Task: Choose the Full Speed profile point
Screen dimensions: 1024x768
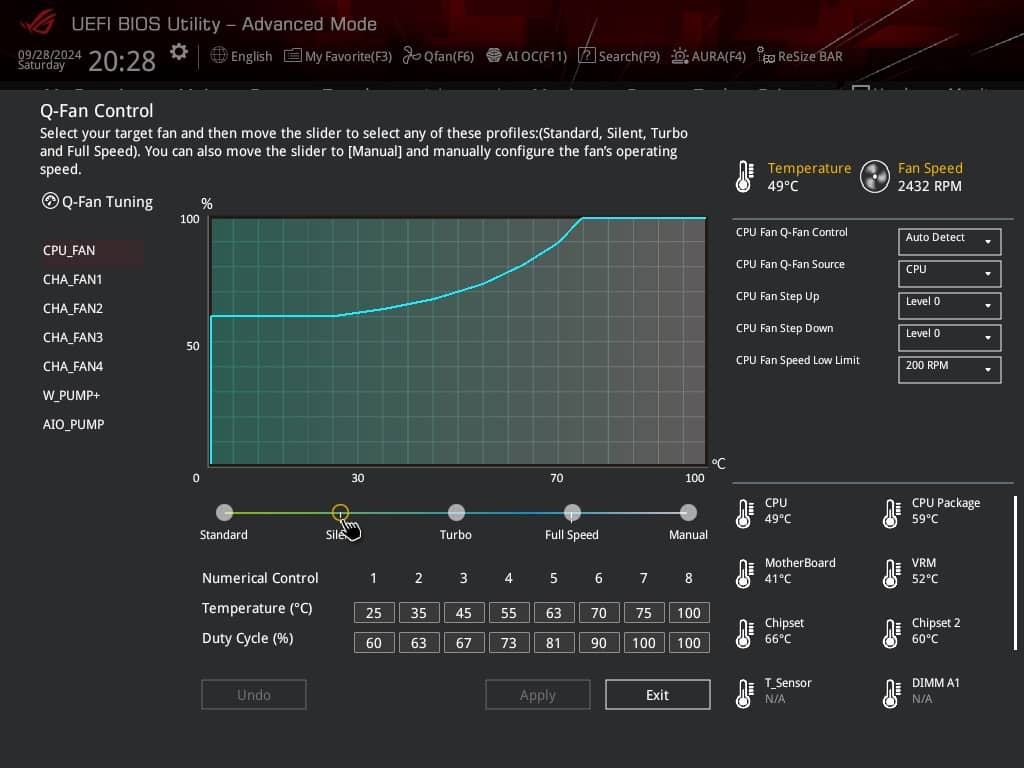Action: point(572,513)
